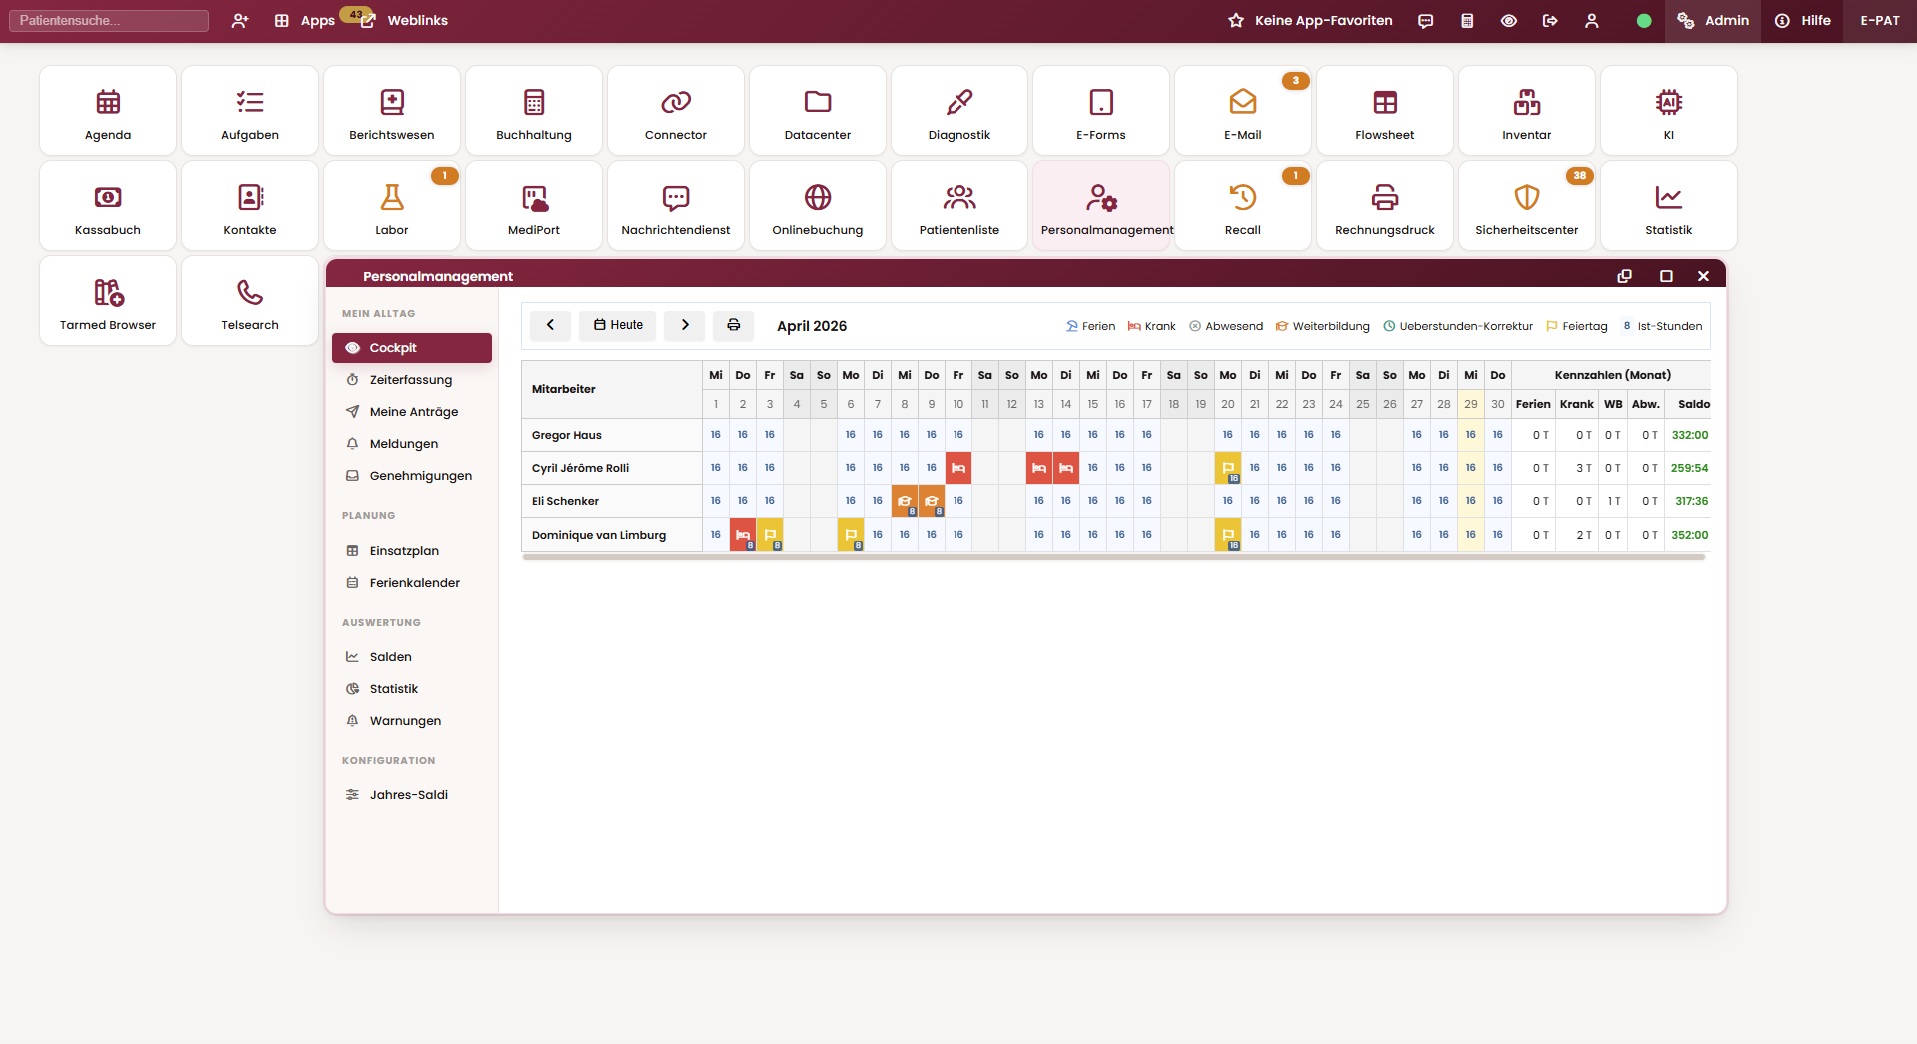The image size is (1917, 1044).
Task: Open the Sicherheitscenter app tile
Action: pyautogui.click(x=1527, y=206)
